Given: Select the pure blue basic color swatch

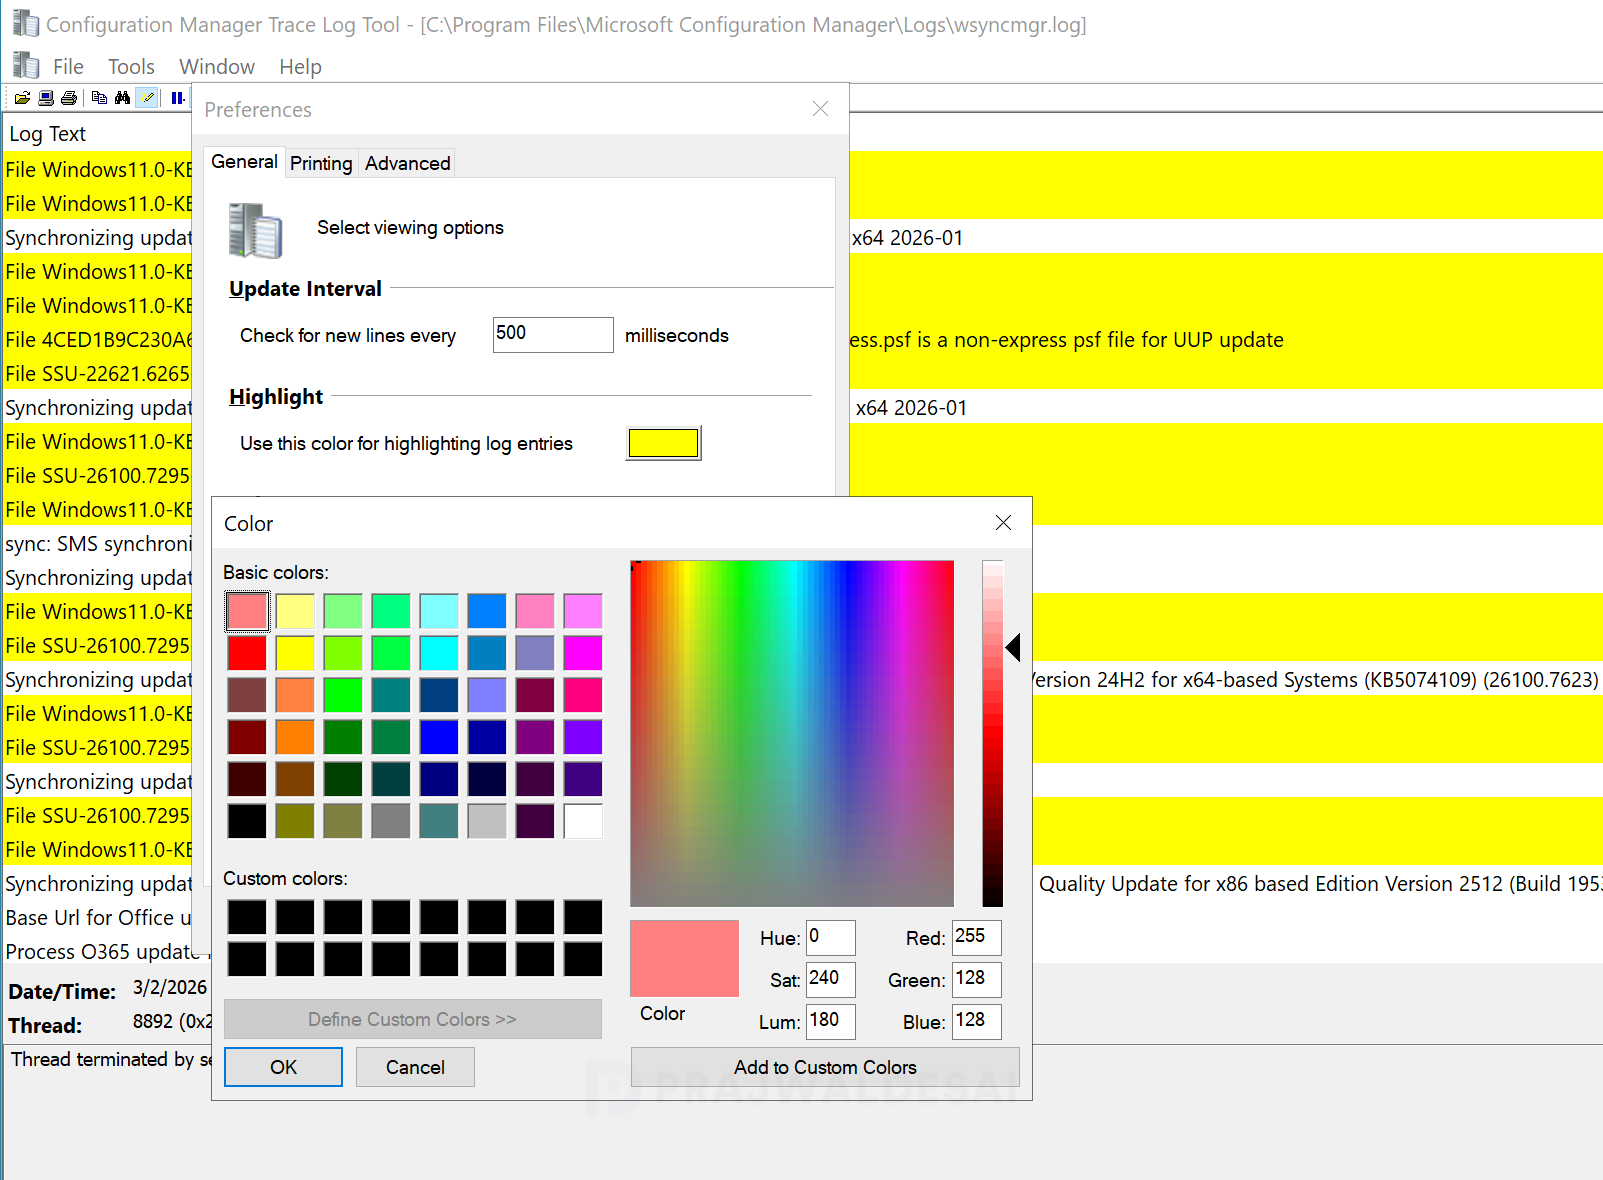Looking at the screenshot, I should tap(439, 737).
